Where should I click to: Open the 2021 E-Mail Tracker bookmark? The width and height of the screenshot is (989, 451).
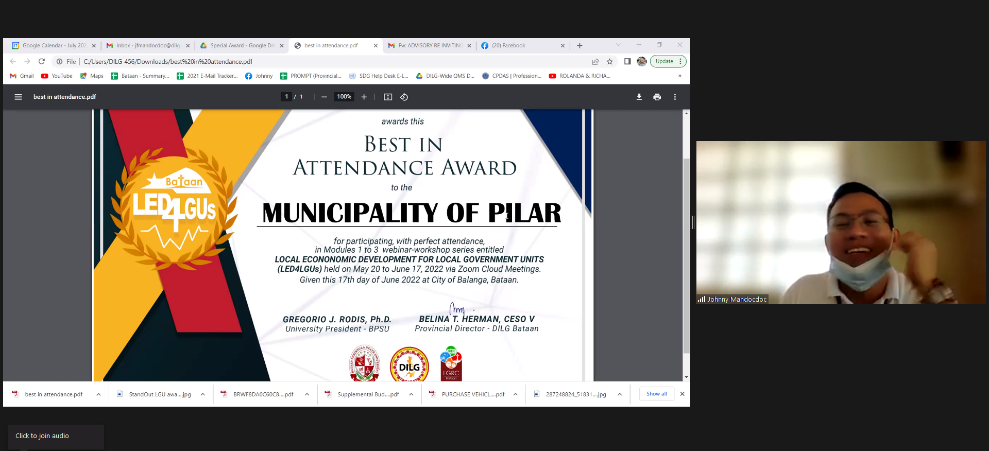pos(208,76)
